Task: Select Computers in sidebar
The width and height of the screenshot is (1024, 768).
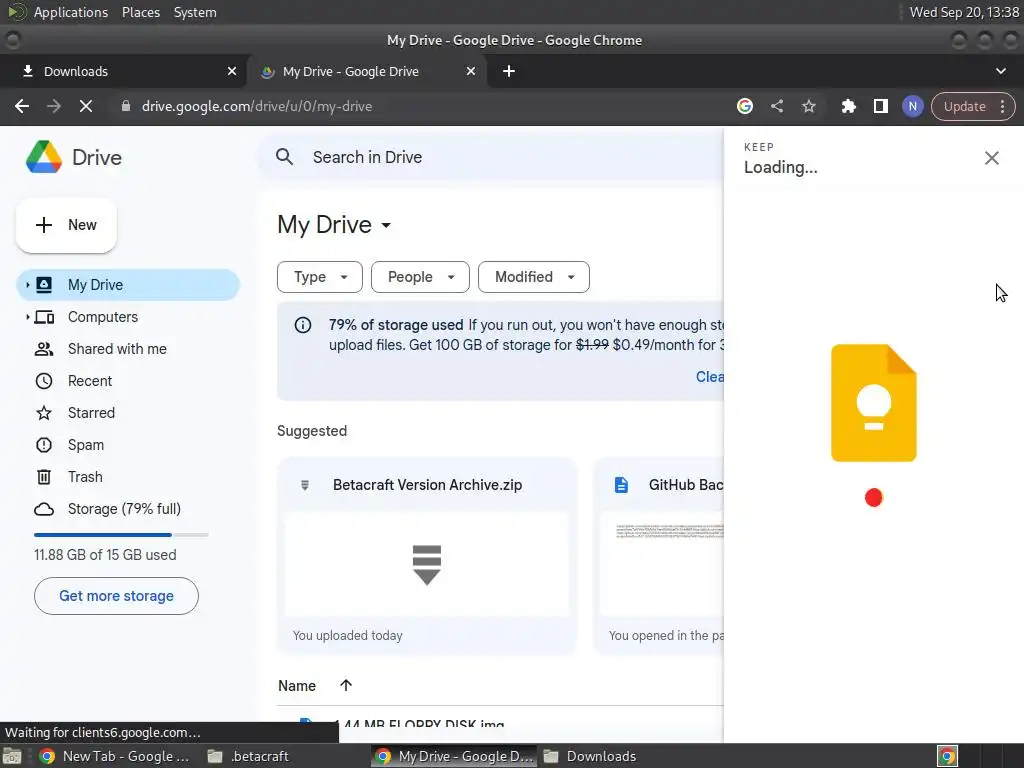Action: pos(128,317)
